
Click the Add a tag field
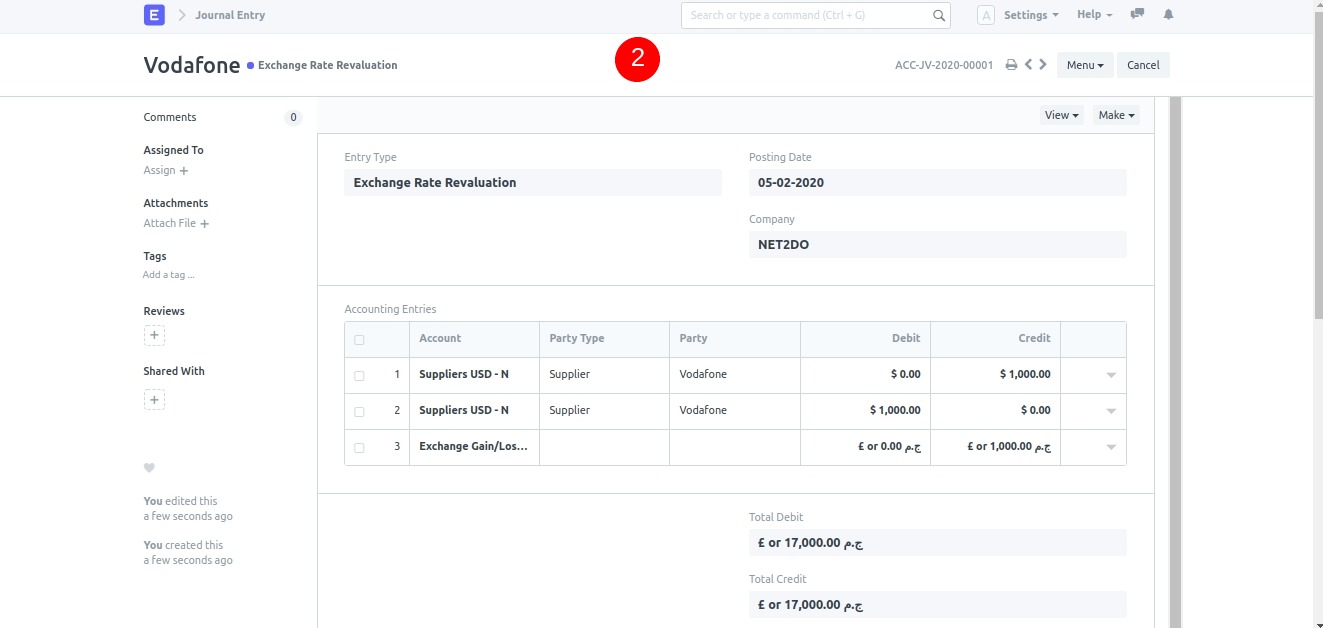click(169, 275)
